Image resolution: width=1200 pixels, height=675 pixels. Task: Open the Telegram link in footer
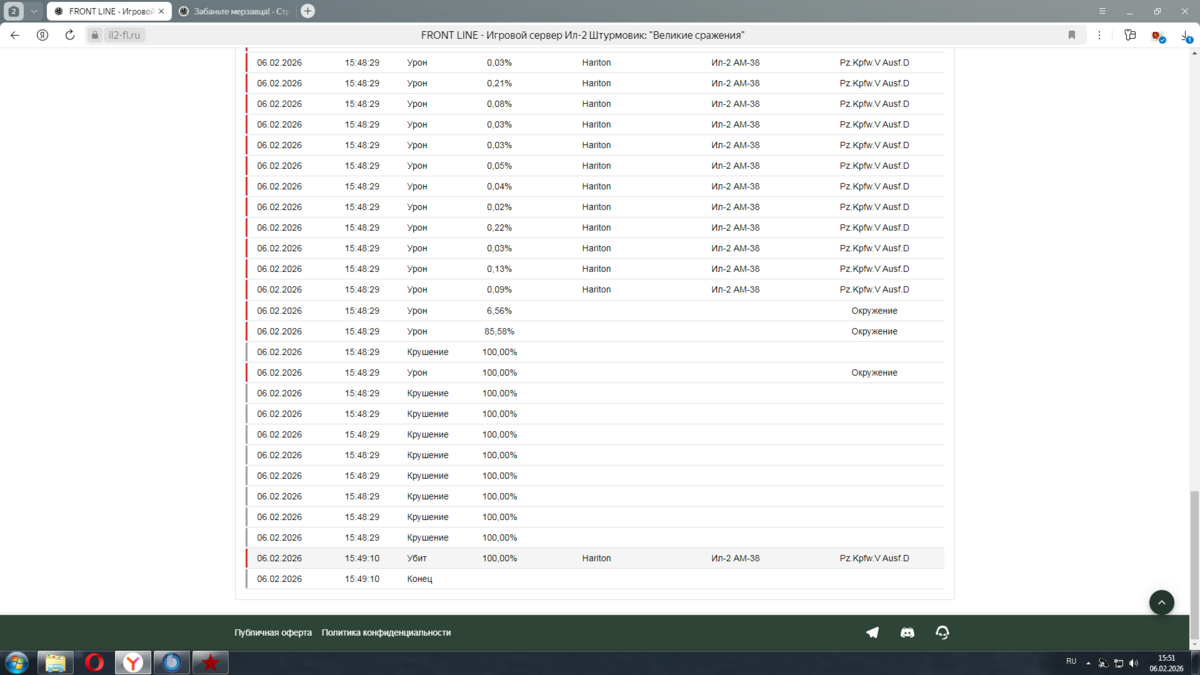tap(872, 632)
